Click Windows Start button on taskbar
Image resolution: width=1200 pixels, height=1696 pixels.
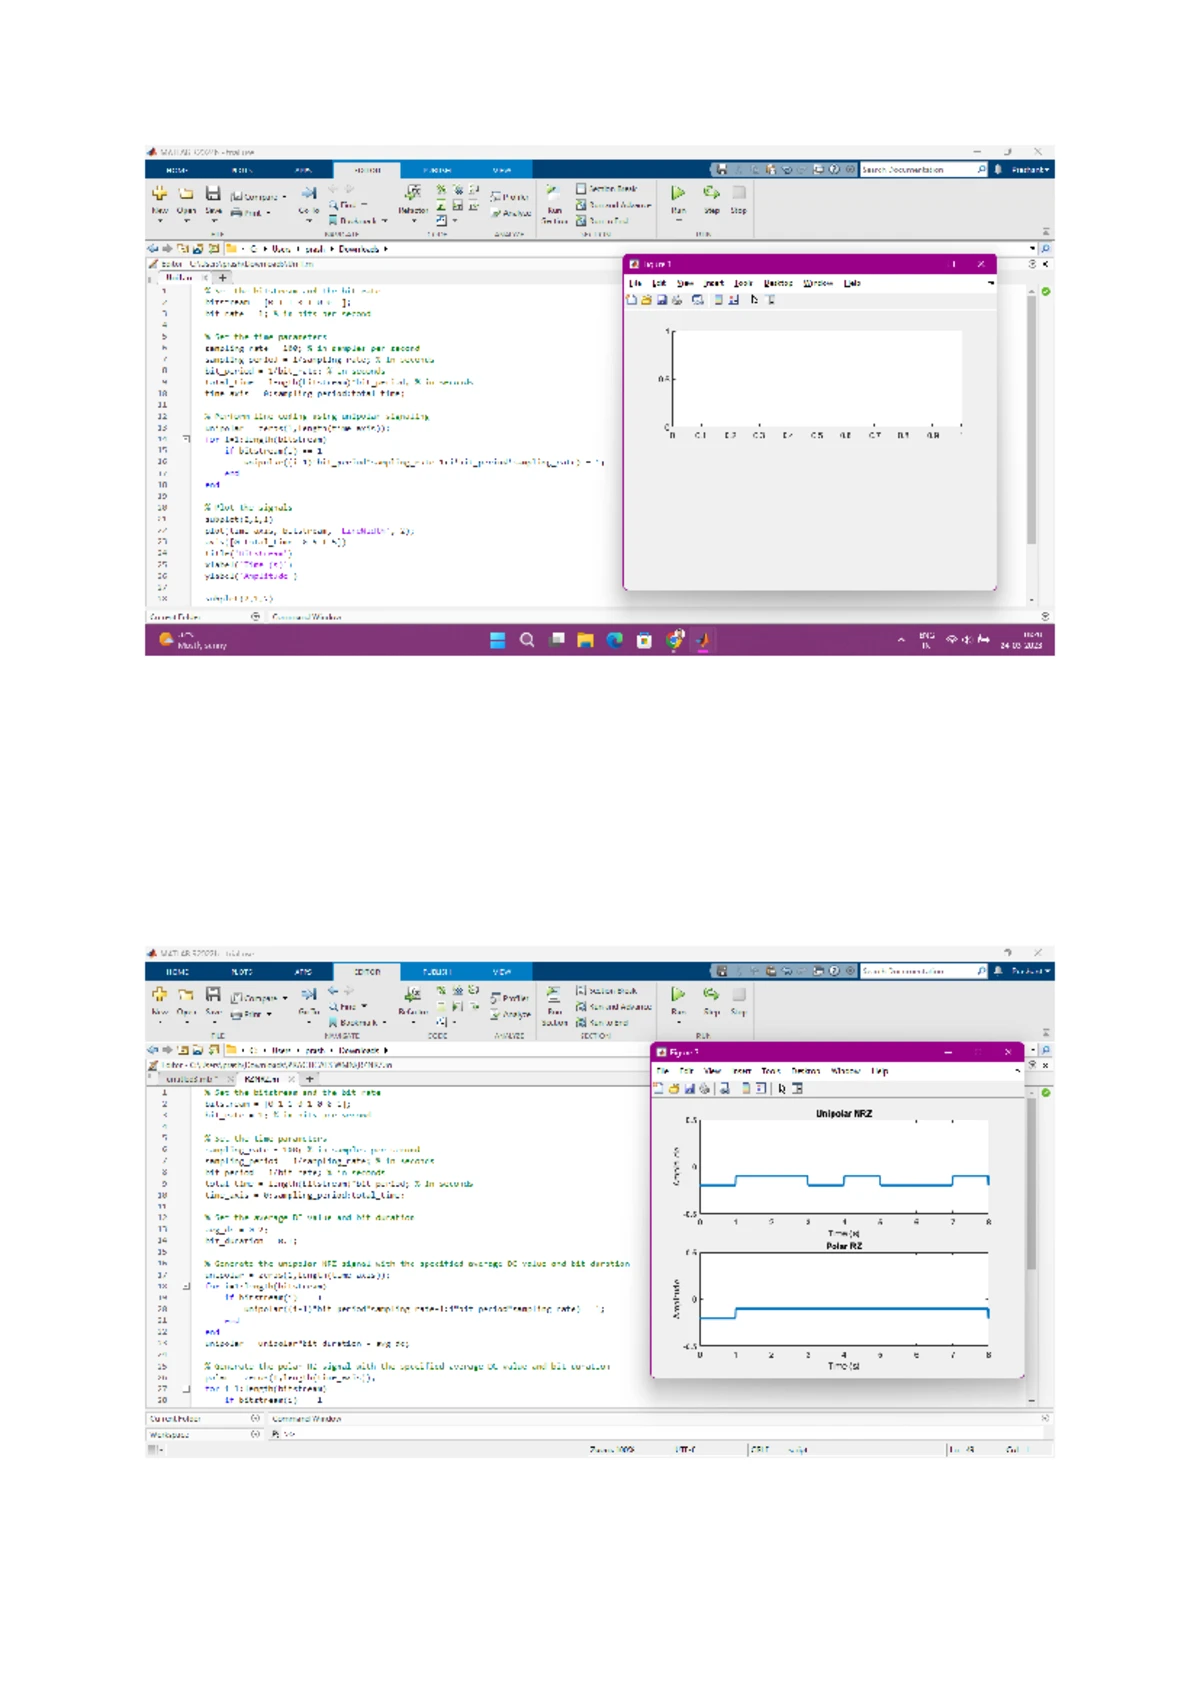click(498, 640)
